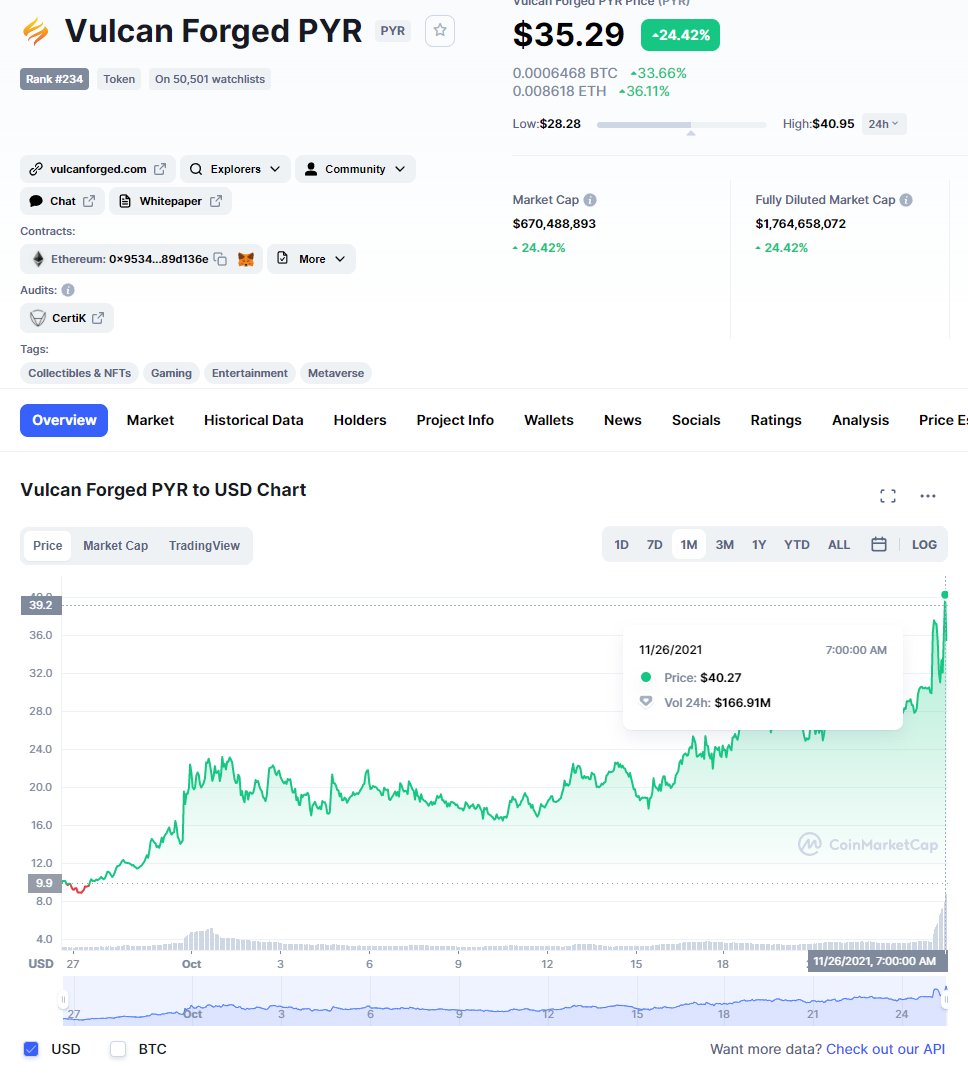968x1084 pixels.
Task: Open the calendar date range picker
Action: pos(879,545)
